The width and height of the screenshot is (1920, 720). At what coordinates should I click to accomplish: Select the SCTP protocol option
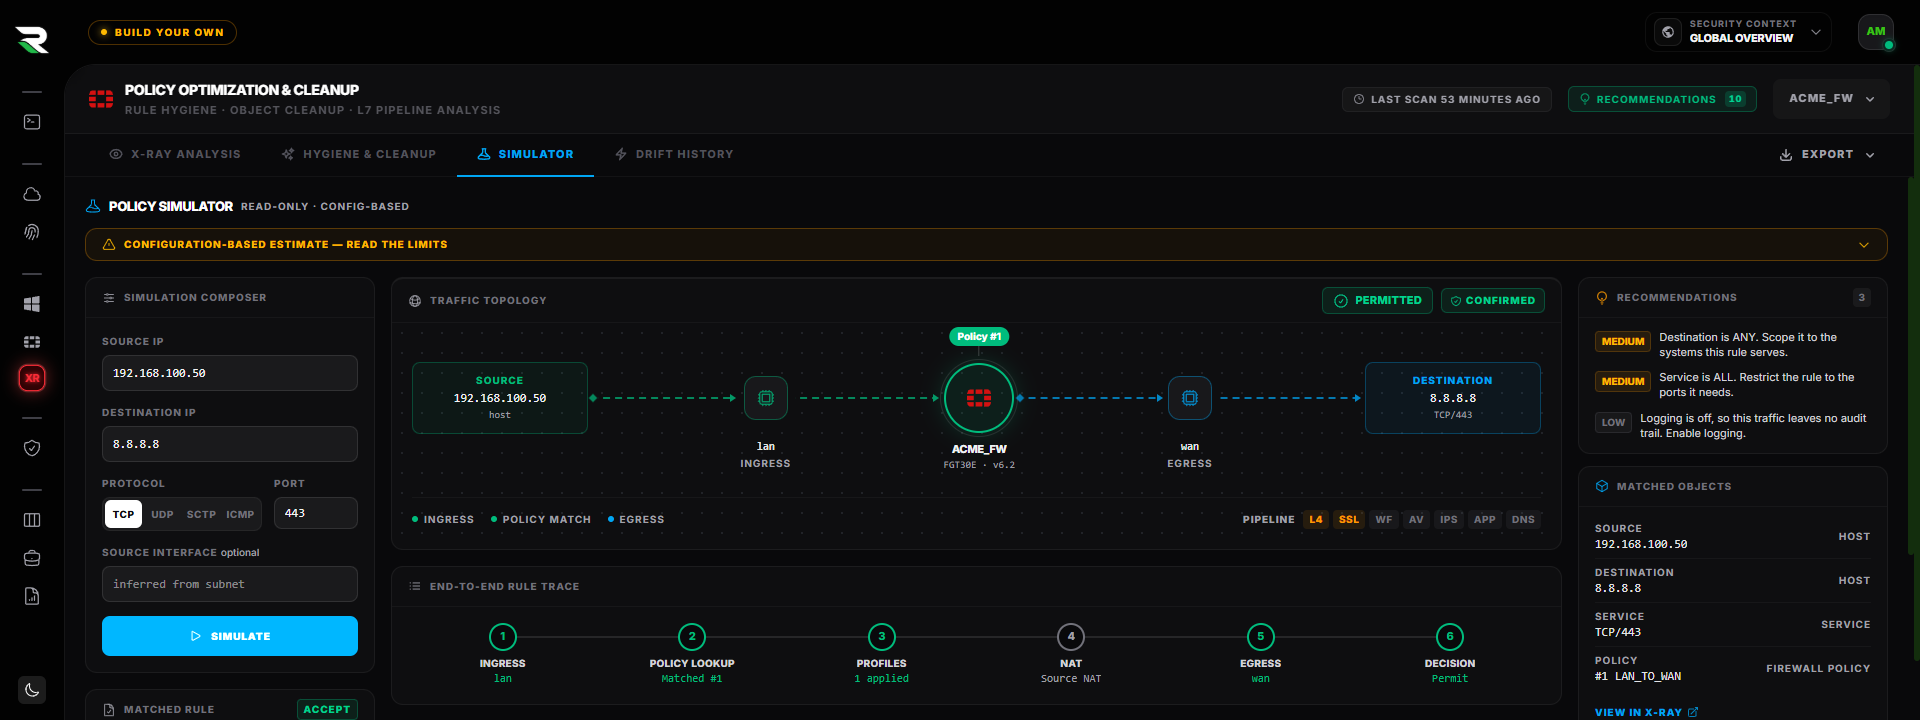click(x=201, y=514)
